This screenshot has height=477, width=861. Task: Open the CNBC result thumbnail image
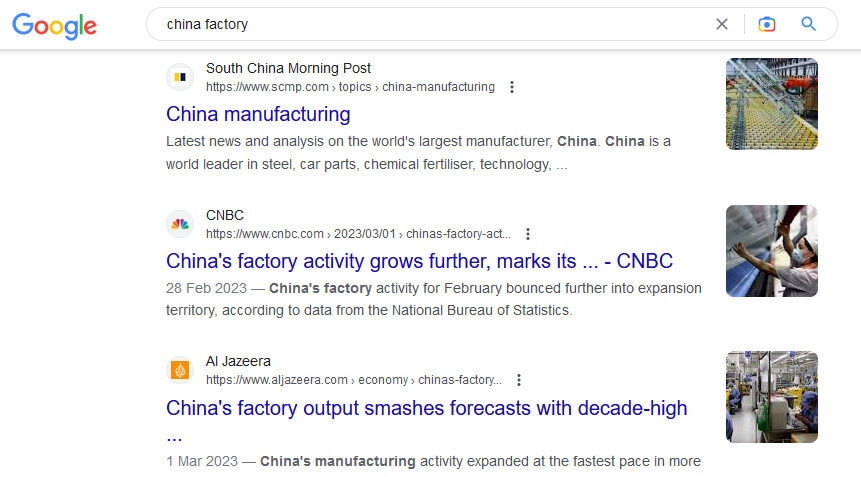771,251
